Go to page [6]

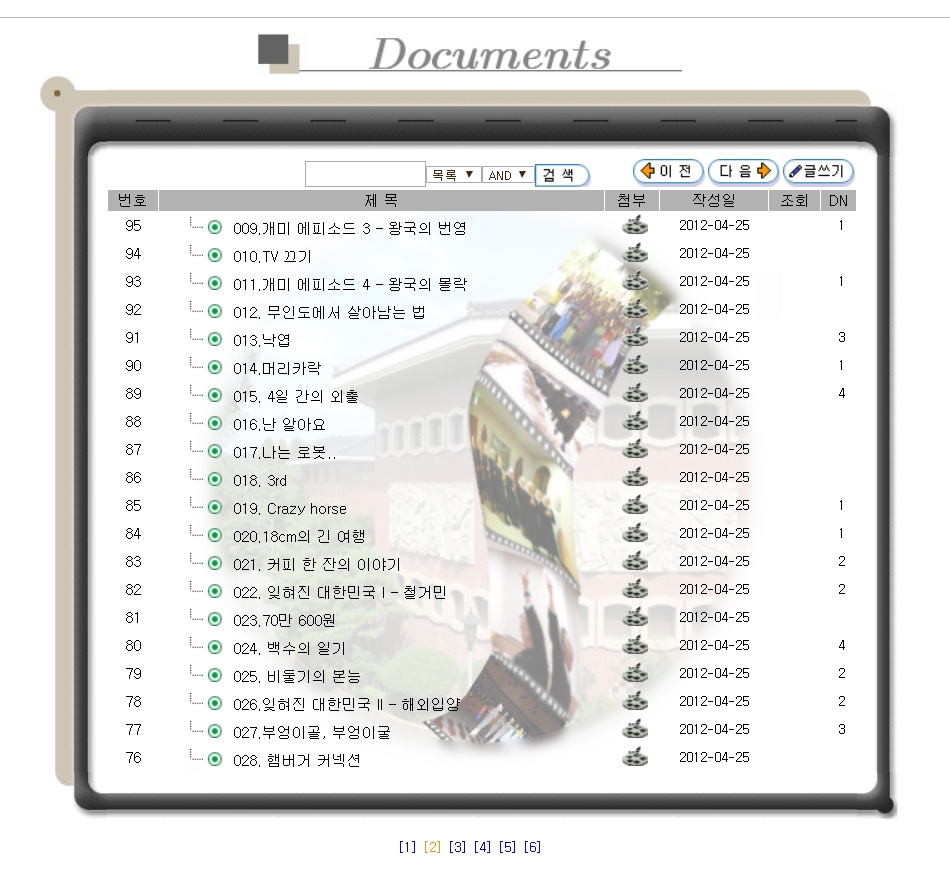click(533, 847)
